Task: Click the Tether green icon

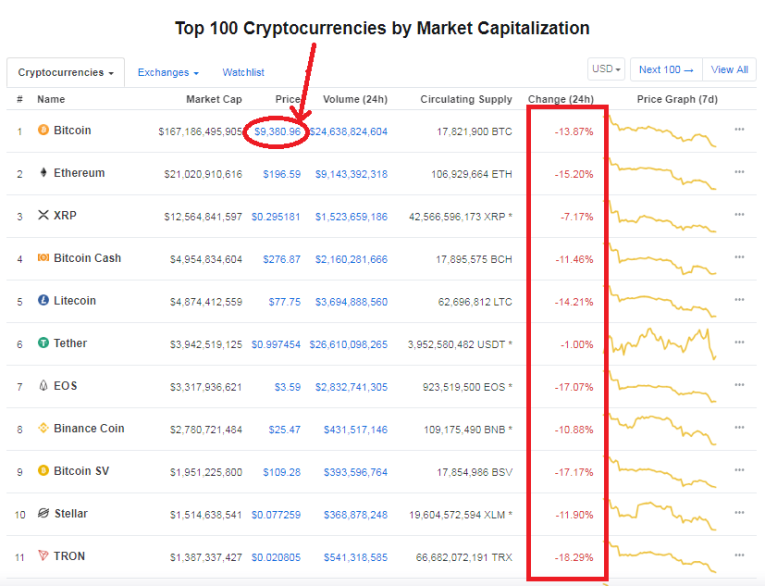Action: point(43,343)
